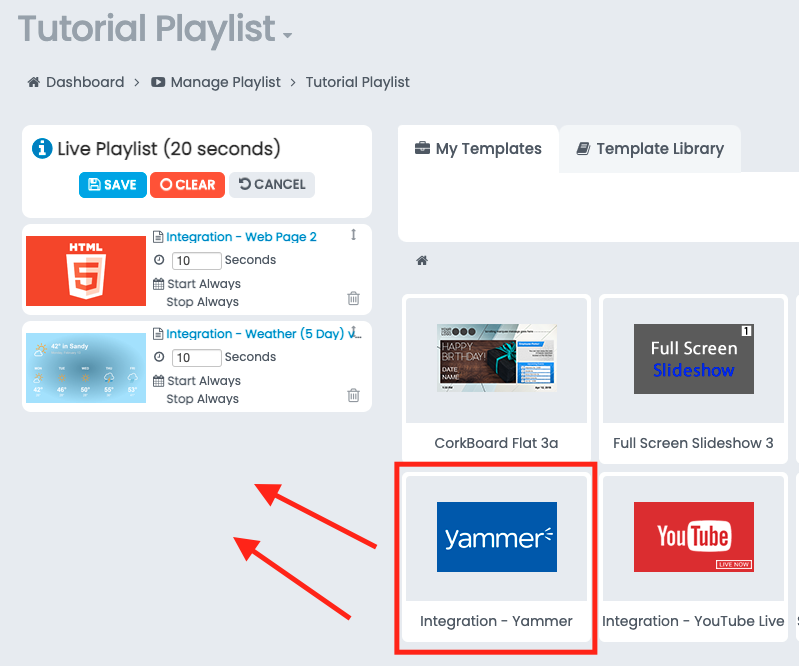Save the live playlist

click(113, 184)
